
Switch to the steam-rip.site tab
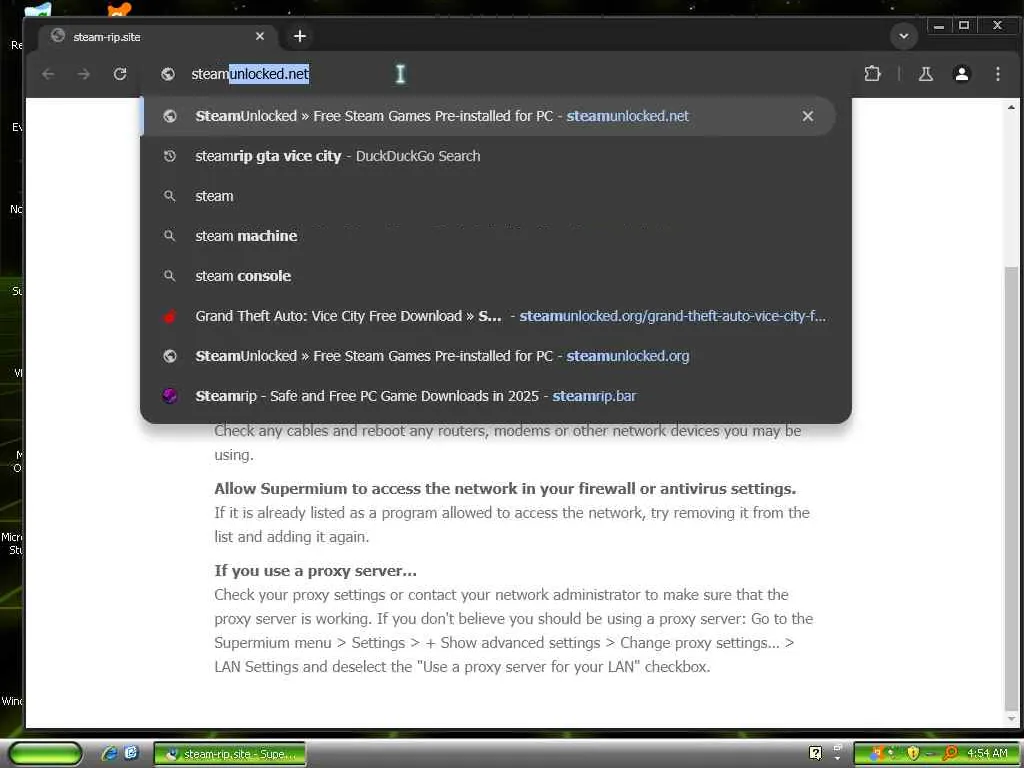click(158, 37)
